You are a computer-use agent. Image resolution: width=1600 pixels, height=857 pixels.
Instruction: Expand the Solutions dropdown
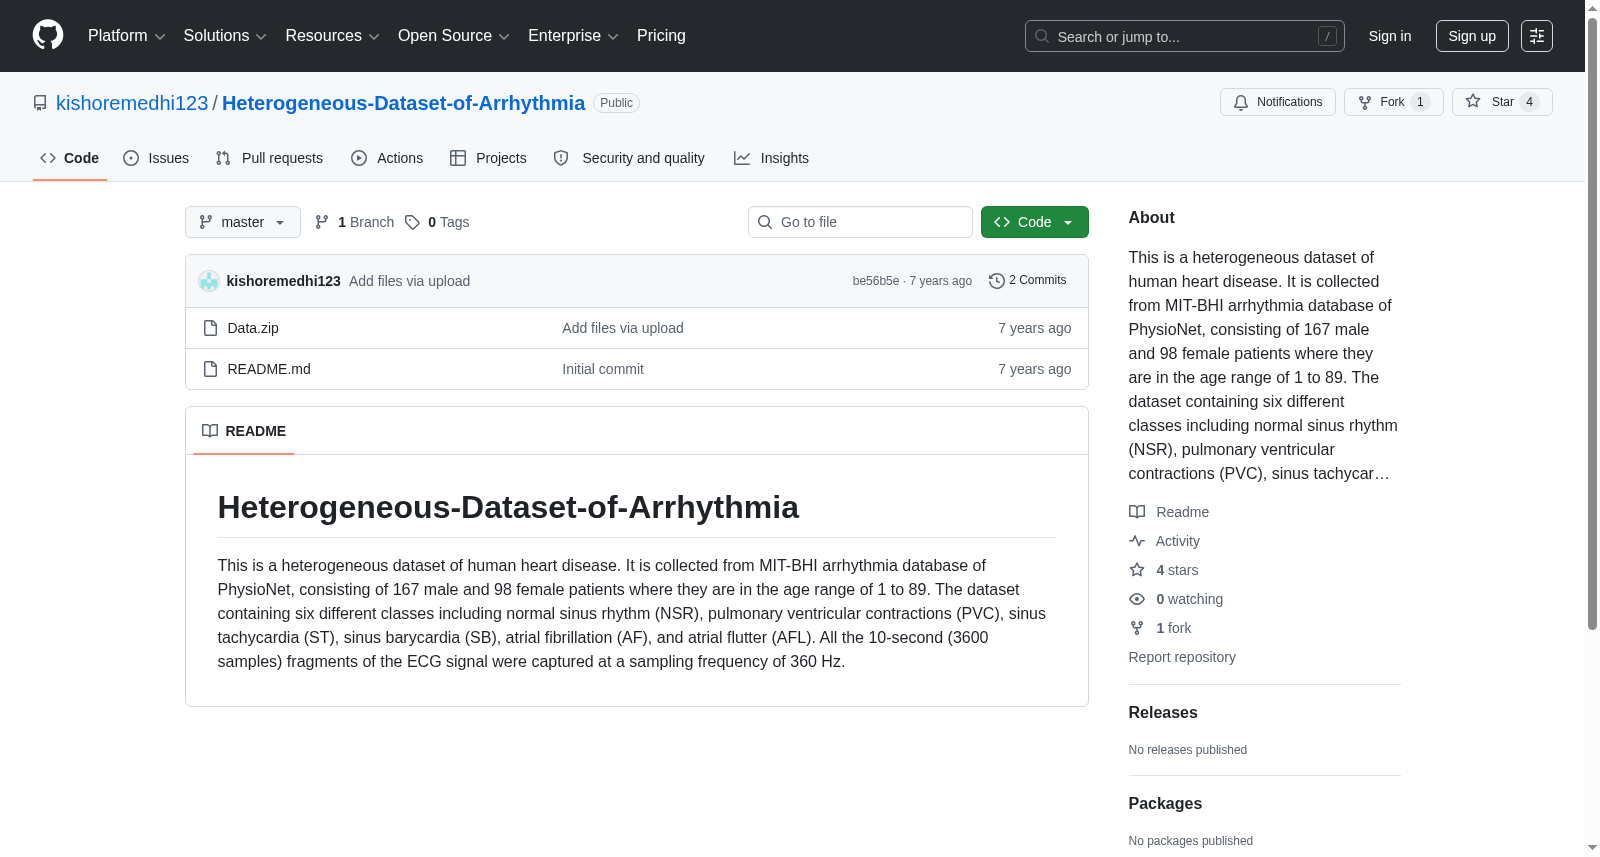tap(225, 36)
